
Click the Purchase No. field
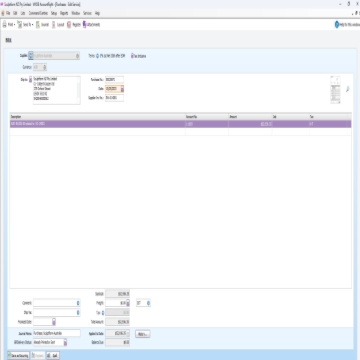pos(114,80)
